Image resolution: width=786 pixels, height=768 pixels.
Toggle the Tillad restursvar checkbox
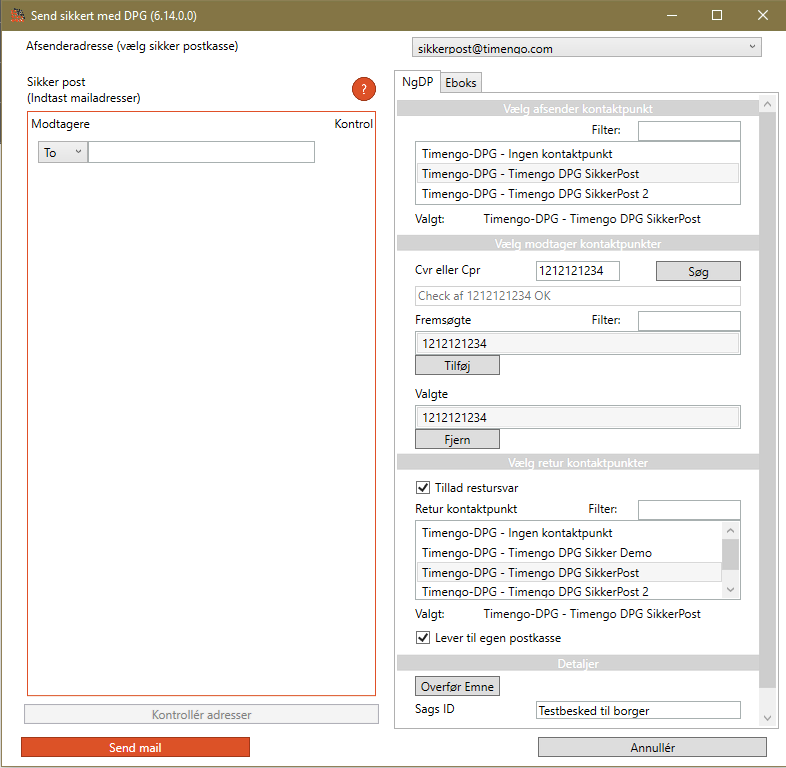click(423, 487)
